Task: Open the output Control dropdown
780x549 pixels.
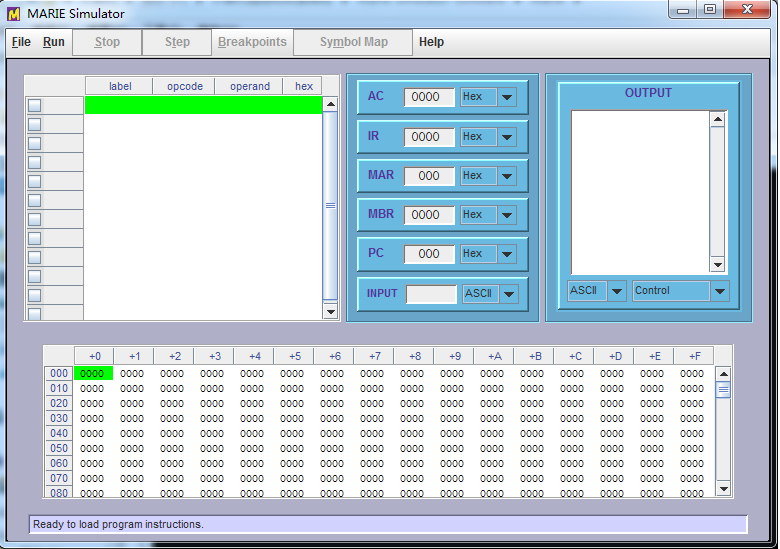Action: 720,291
